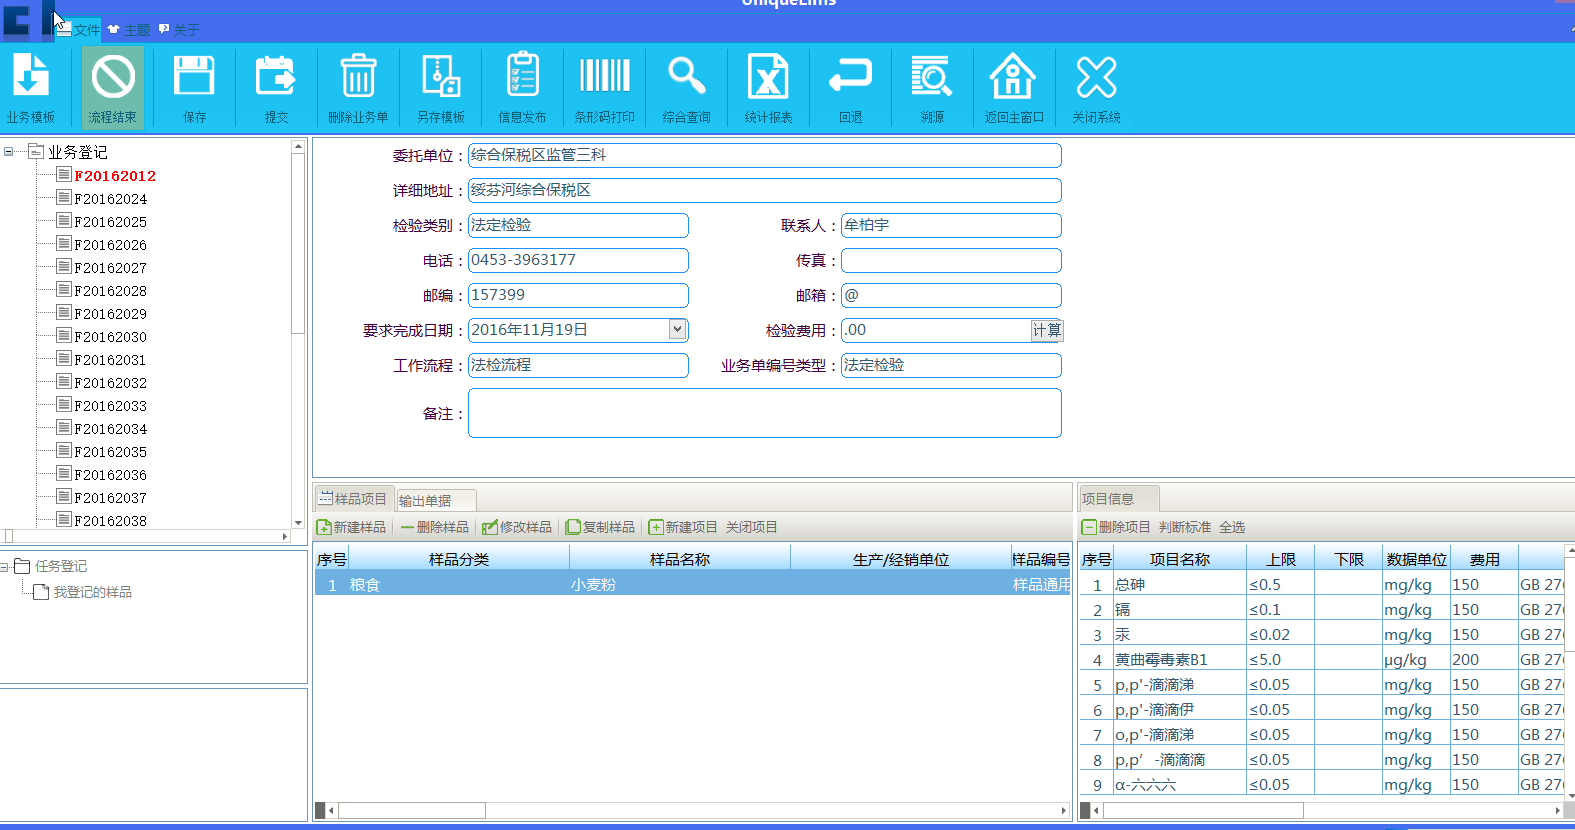
Task: Click the 删除项目 button
Action: tap(1116, 527)
